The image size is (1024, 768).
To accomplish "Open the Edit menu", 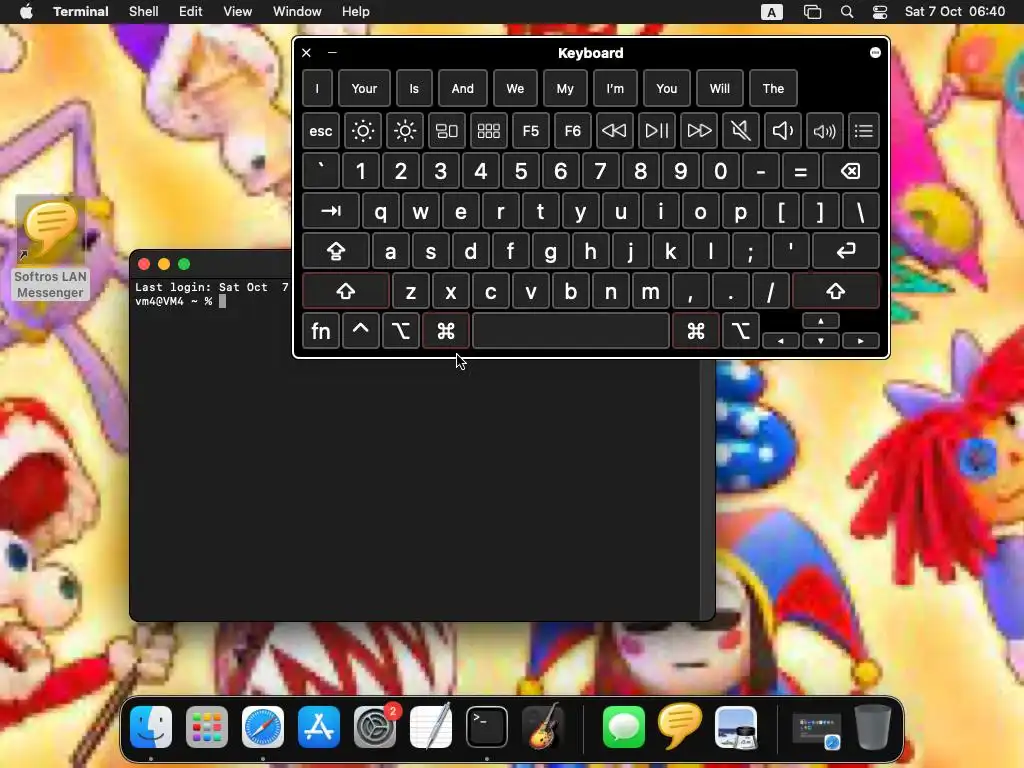I will coord(190,12).
